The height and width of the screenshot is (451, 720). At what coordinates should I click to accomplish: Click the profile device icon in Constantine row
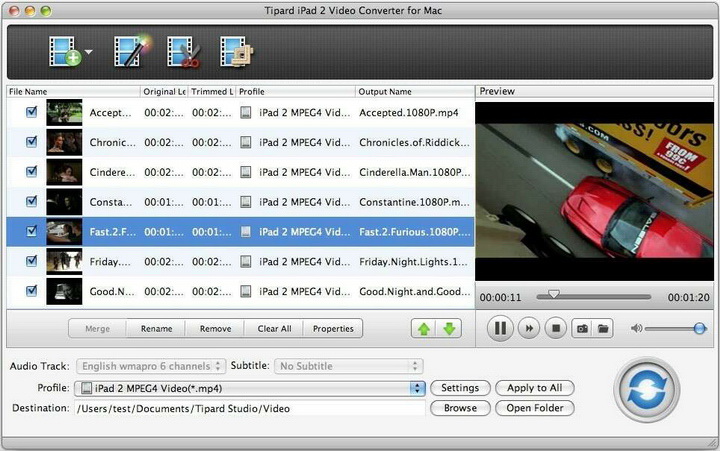click(x=246, y=202)
